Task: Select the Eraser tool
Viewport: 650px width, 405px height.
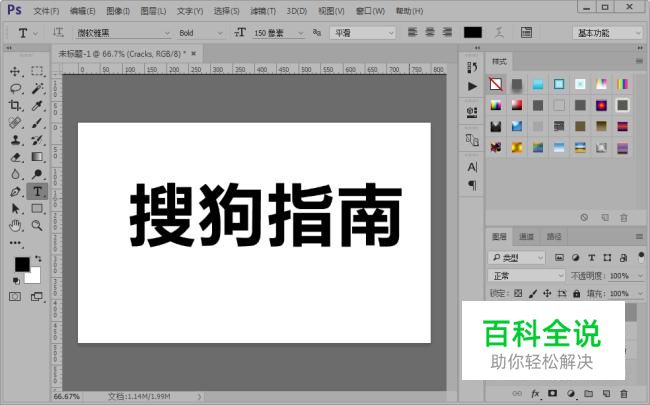Action: click(15, 157)
